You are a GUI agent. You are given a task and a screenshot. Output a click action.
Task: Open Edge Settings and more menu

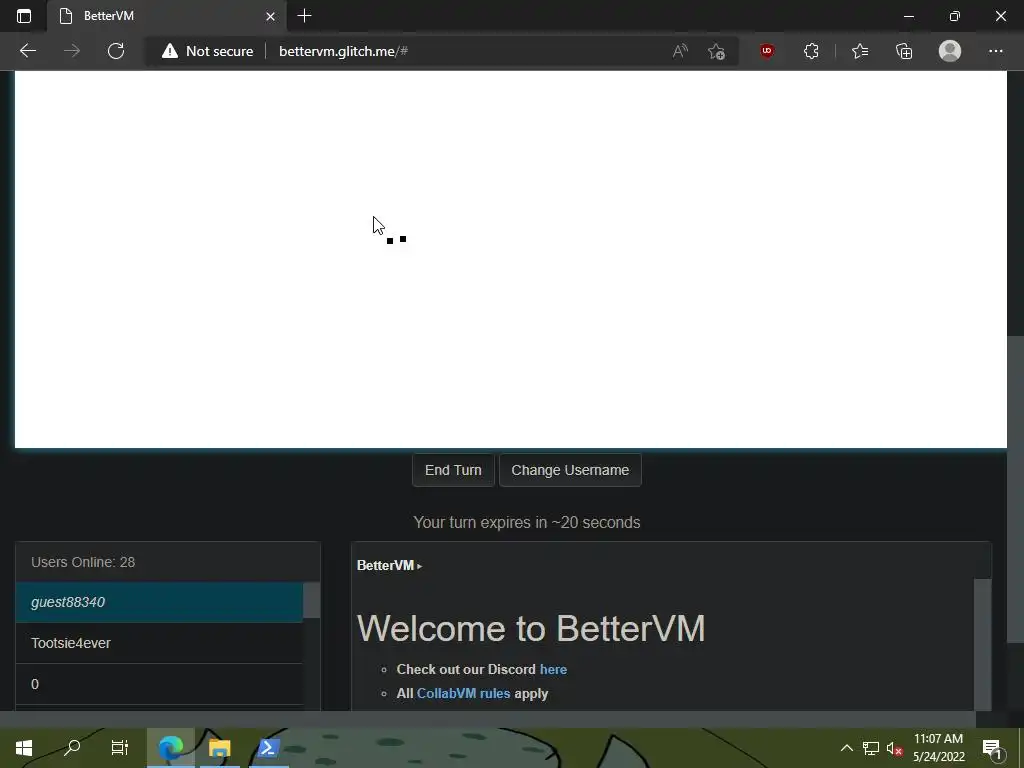[995, 51]
